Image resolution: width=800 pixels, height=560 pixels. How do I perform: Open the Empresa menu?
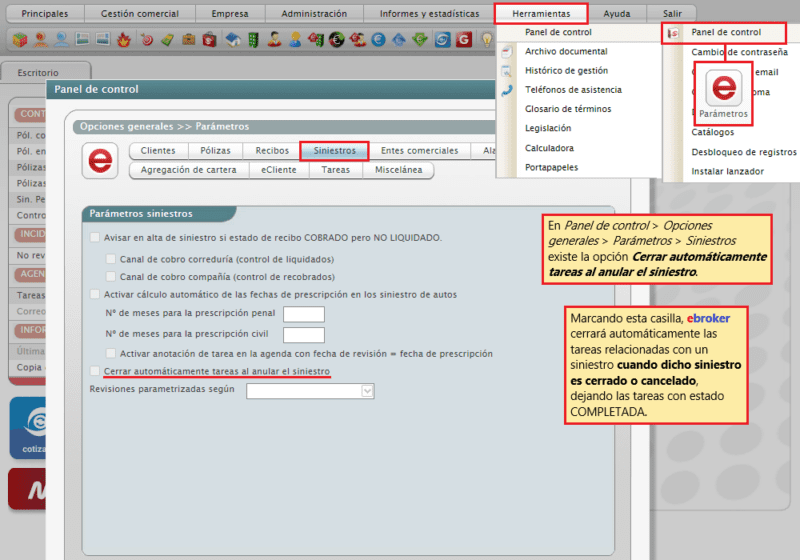230,14
